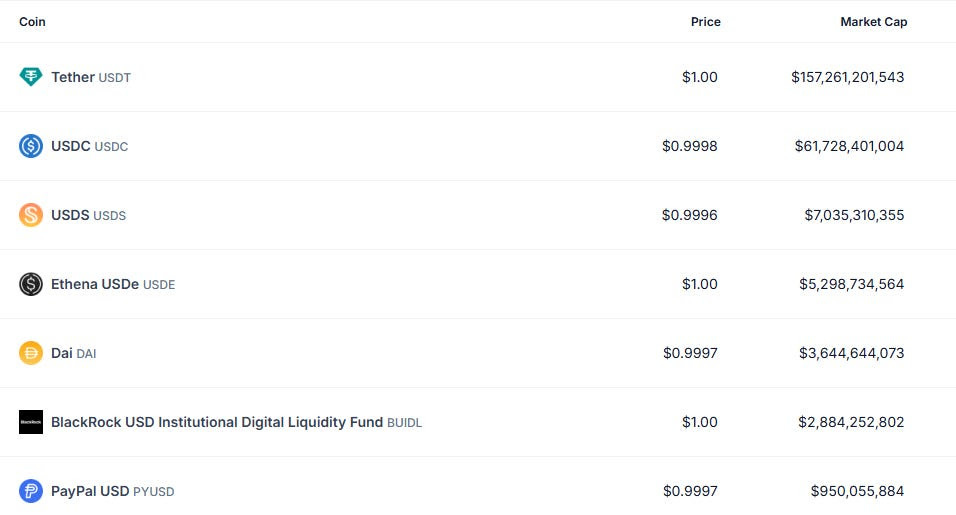The height and width of the screenshot is (515, 956).
Task: Click Tether's market cap value $157,261,201,543
Action: point(847,77)
